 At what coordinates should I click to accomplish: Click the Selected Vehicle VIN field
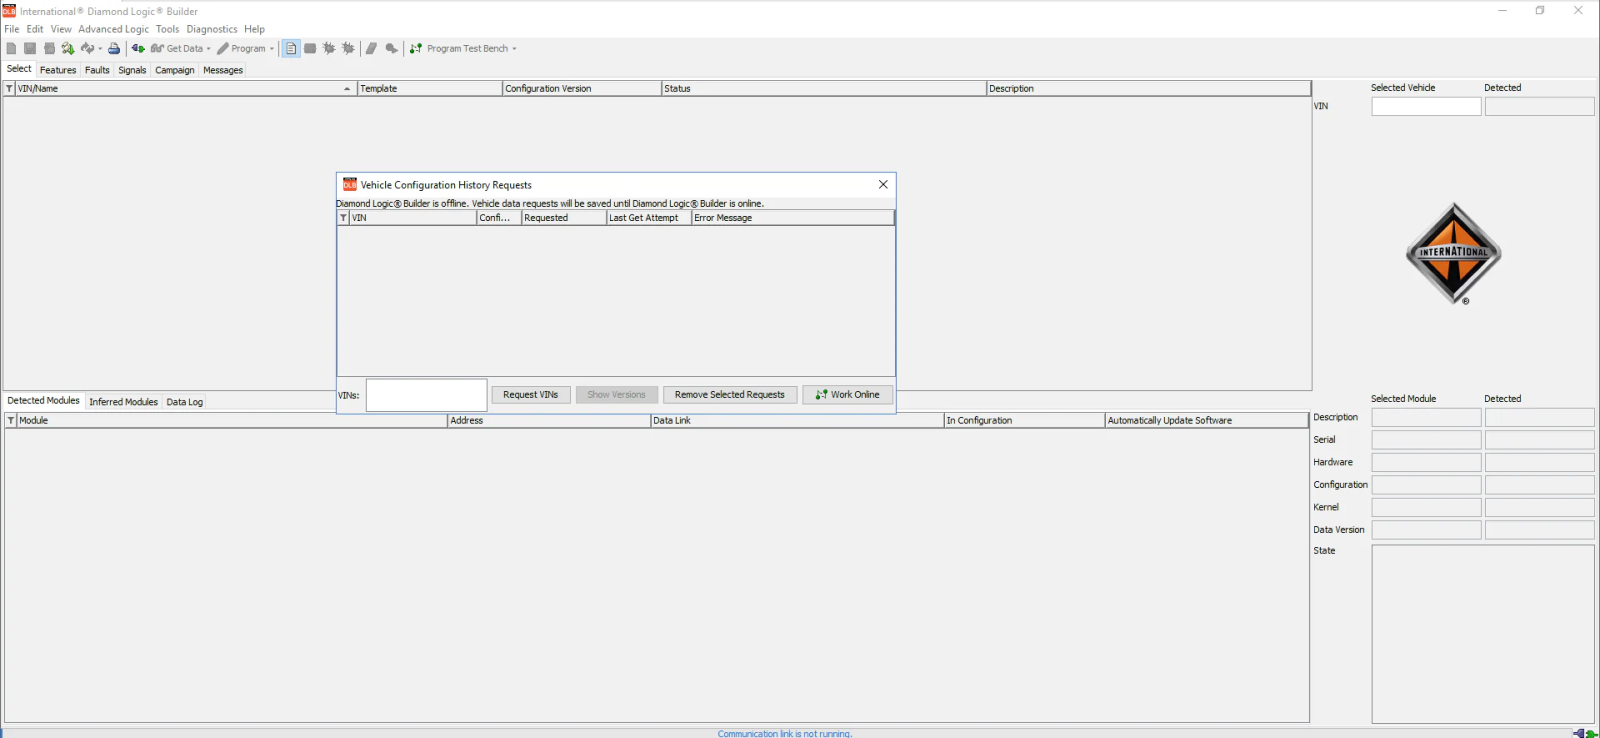click(x=1426, y=106)
